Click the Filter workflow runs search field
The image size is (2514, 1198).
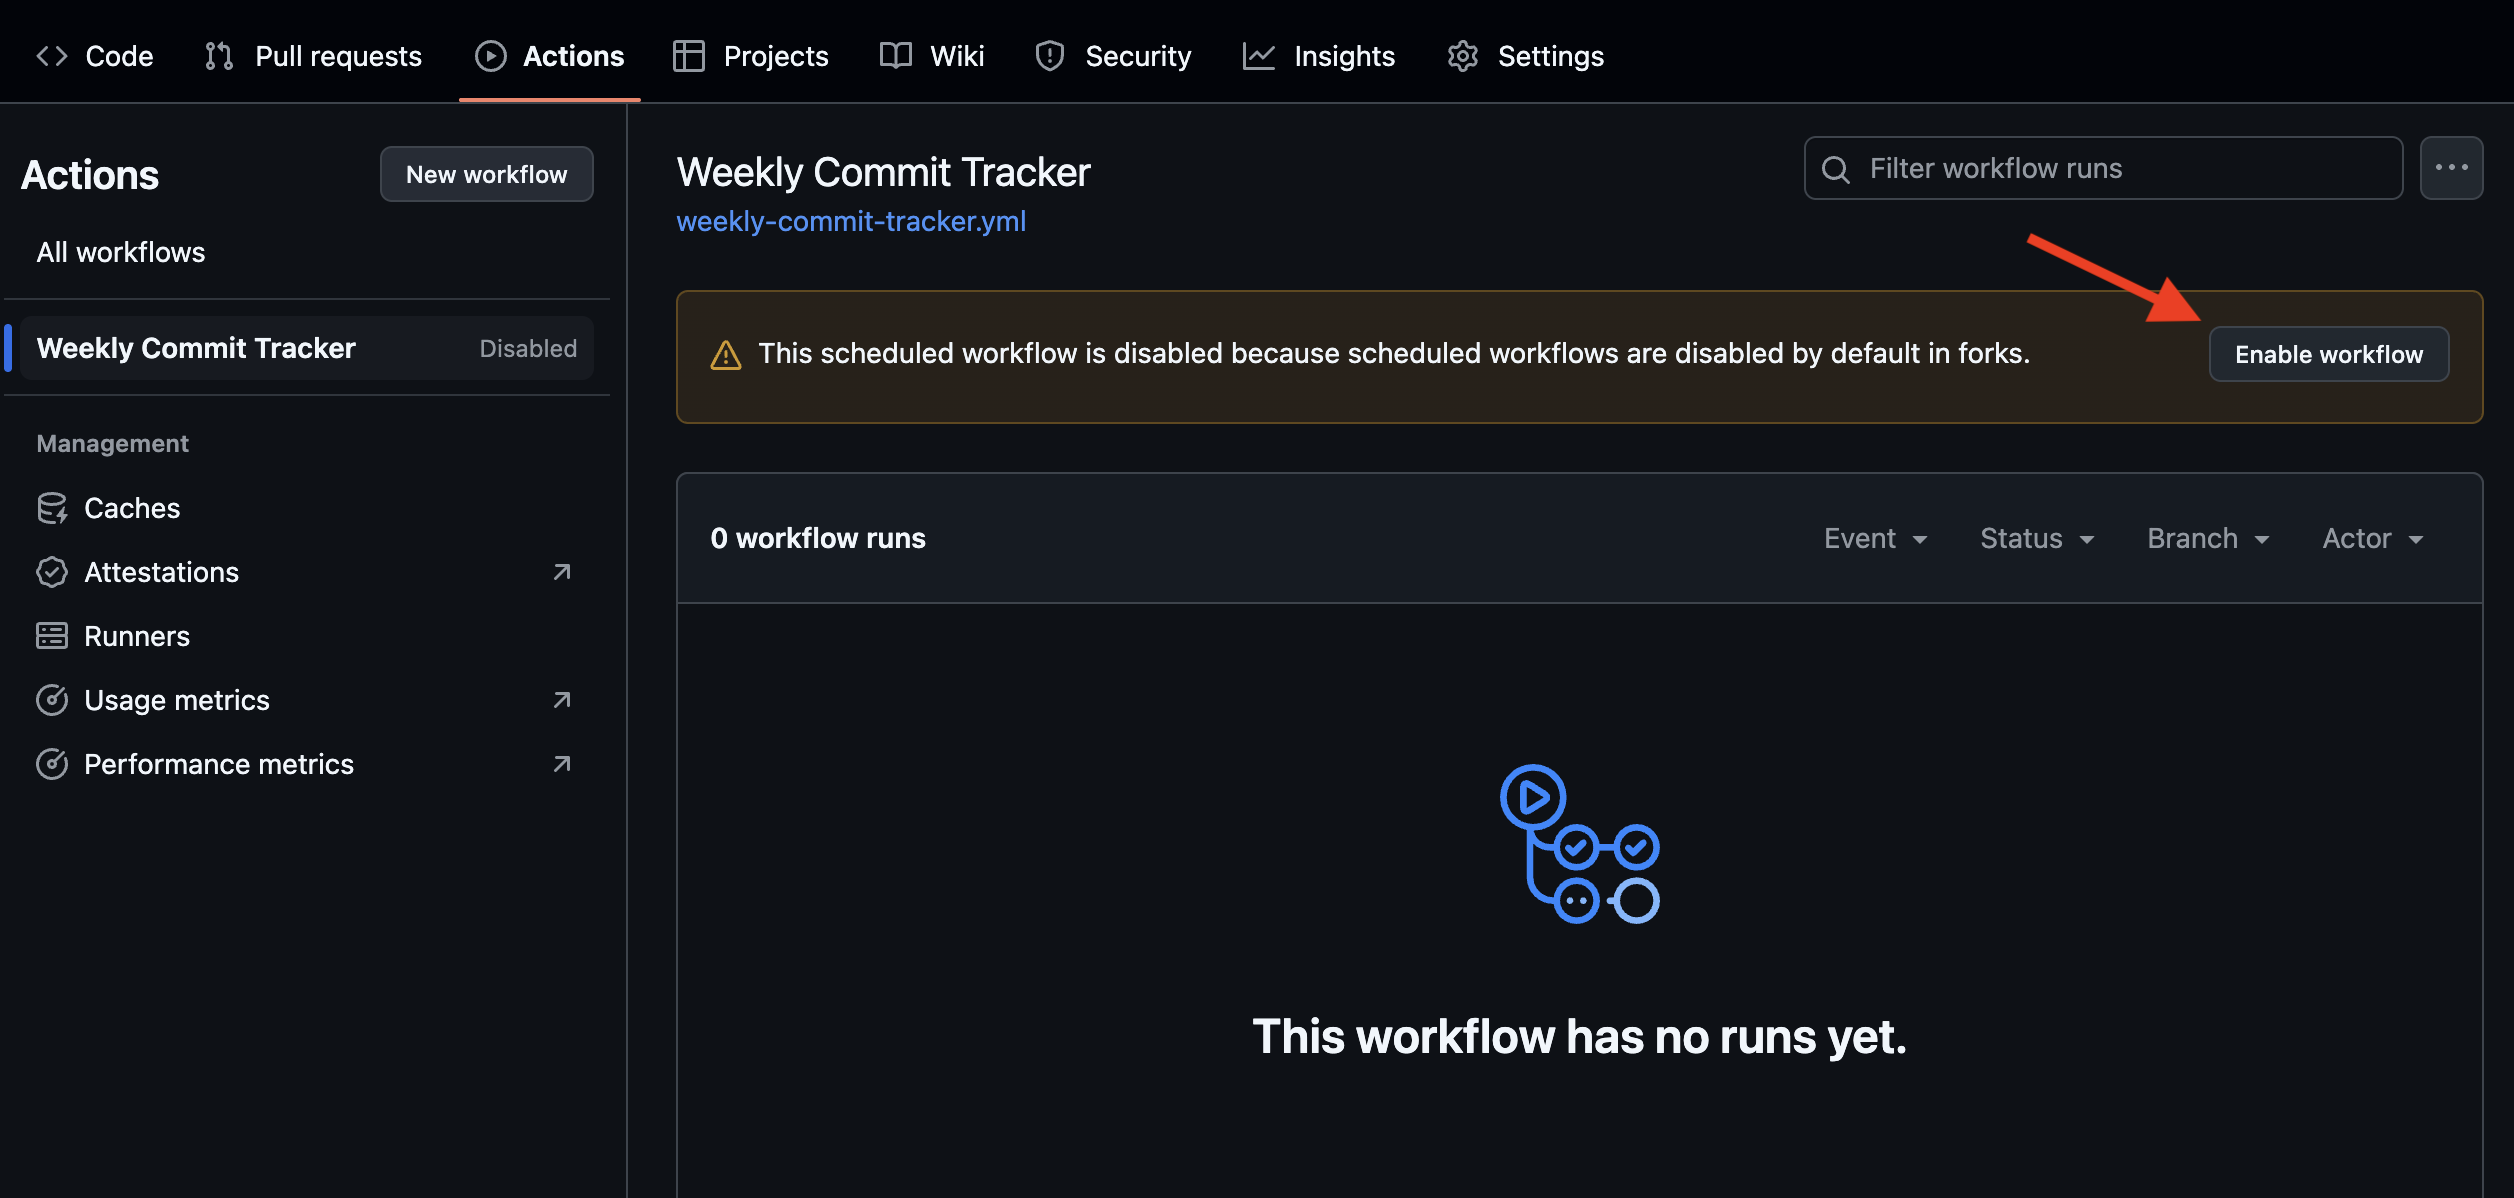point(2120,168)
